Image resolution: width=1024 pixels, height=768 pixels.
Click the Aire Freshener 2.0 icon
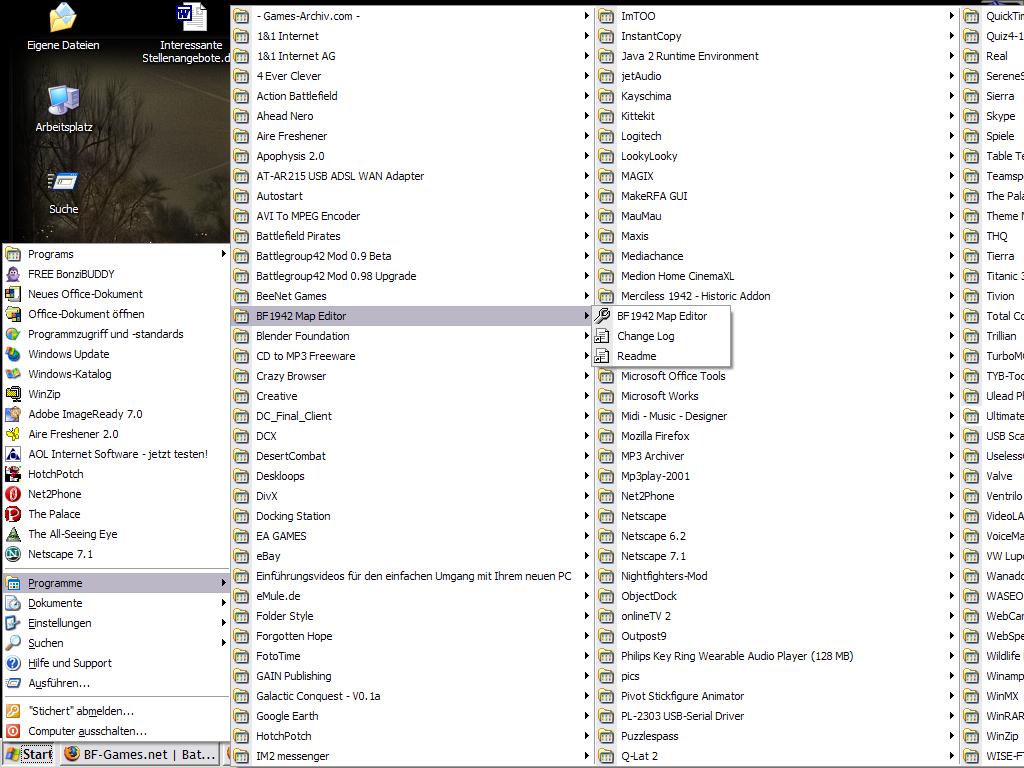tap(13, 434)
